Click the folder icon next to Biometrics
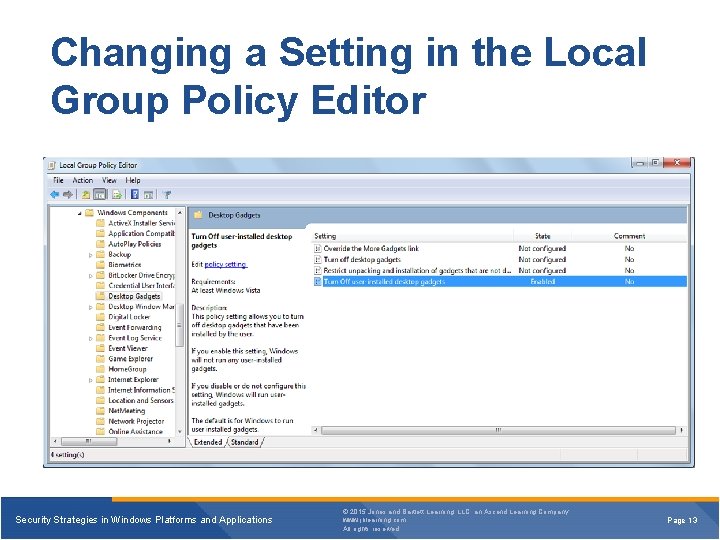This screenshot has width=720, height=540. click(100, 264)
